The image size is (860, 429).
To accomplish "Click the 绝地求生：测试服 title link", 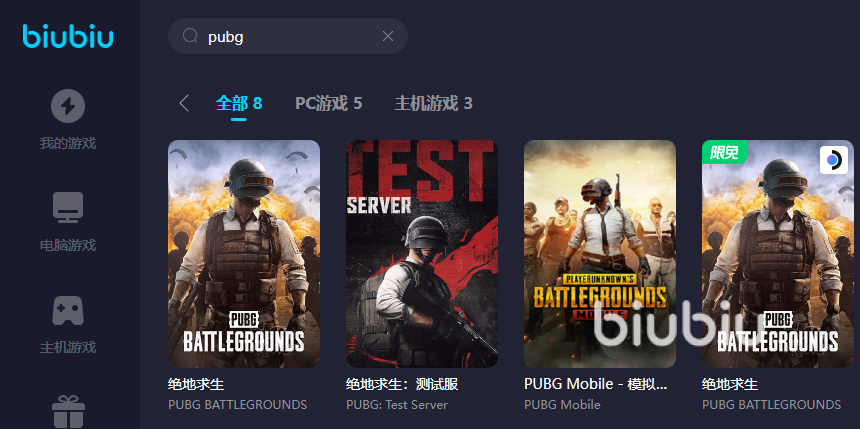I will (402, 384).
